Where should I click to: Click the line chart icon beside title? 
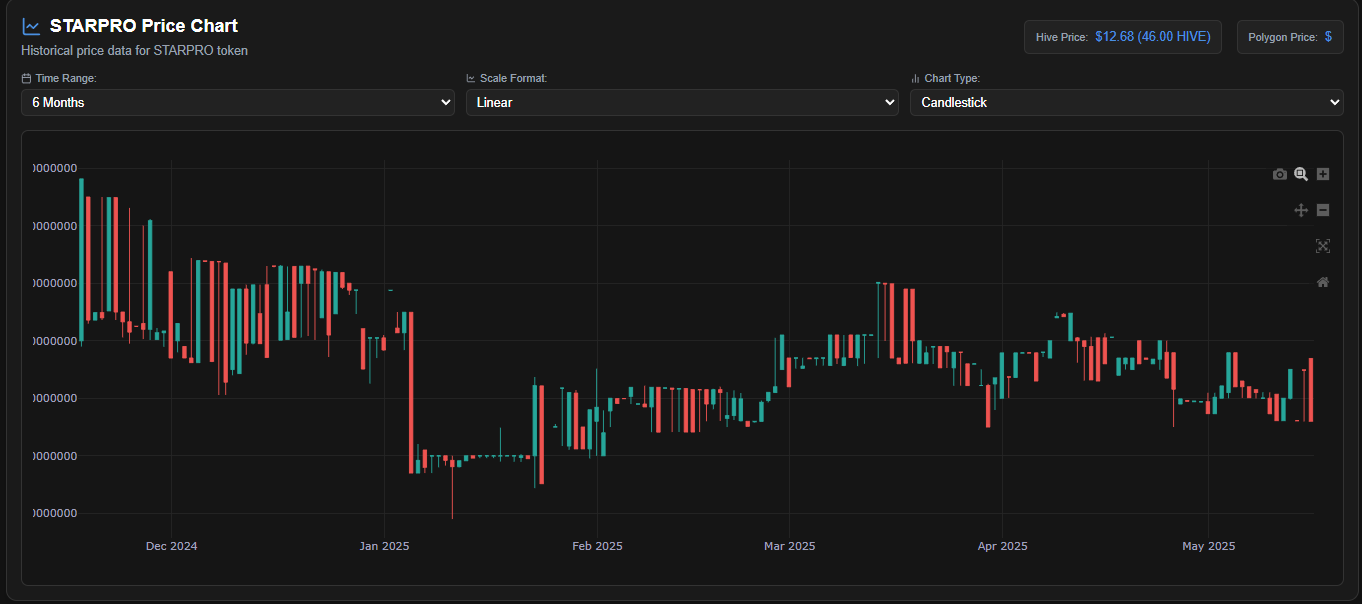pos(31,27)
